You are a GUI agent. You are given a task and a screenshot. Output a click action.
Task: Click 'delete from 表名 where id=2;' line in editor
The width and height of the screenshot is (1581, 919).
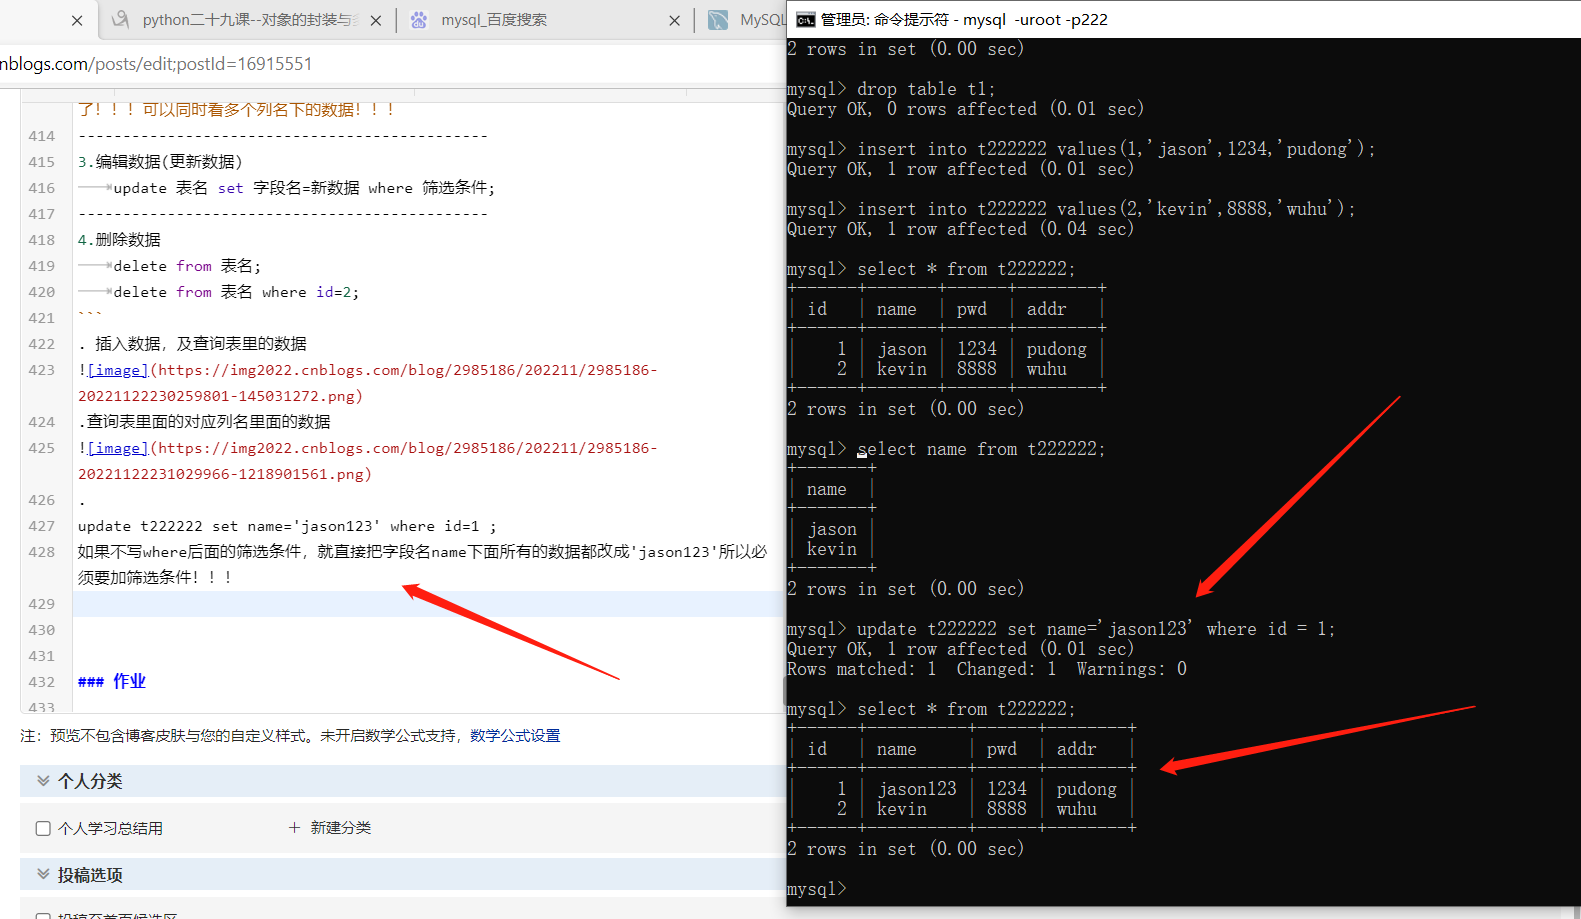[236, 292]
